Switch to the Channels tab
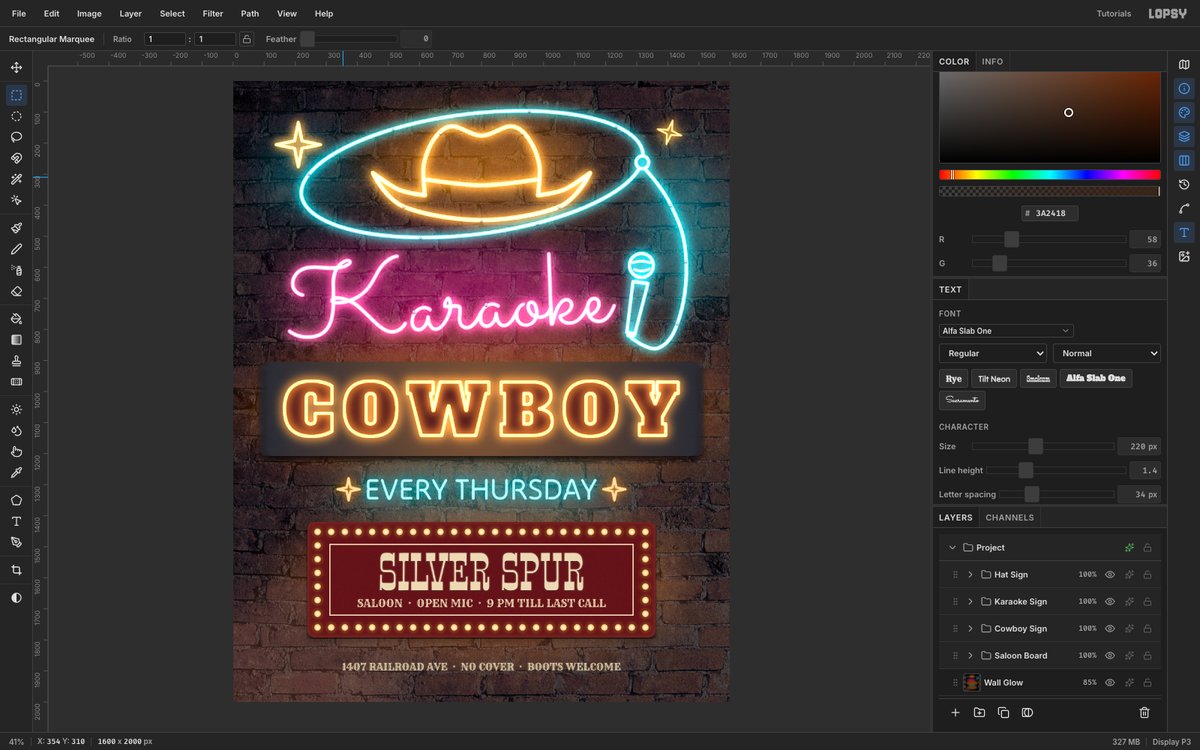This screenshot has height=750, width=1200. pyautogui.click(x=1010, y=518)
